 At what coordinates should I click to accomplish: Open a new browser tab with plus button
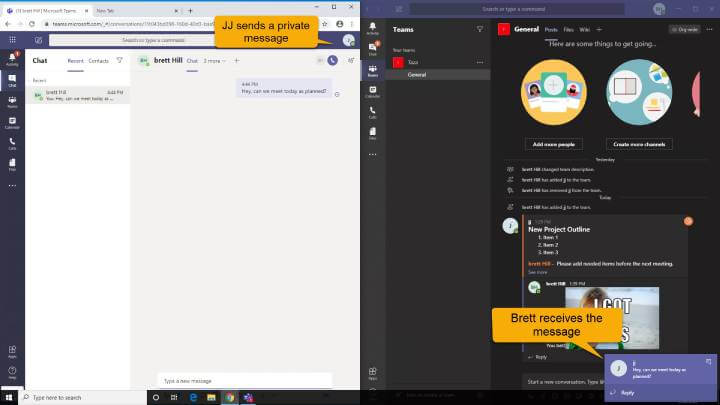pyautogui.click(x=191, y=10)
